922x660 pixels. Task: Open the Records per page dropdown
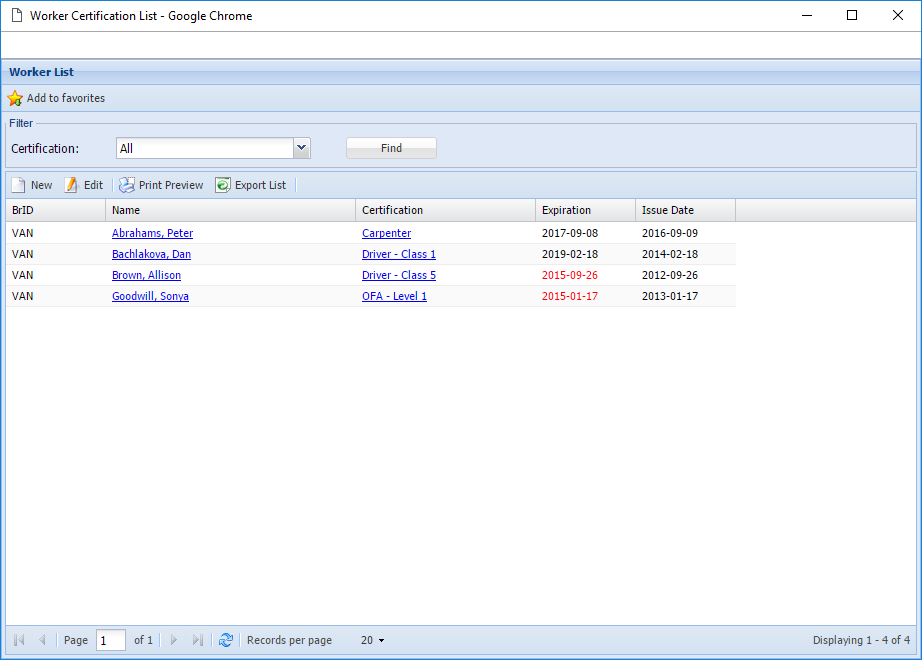click(373, 640)
